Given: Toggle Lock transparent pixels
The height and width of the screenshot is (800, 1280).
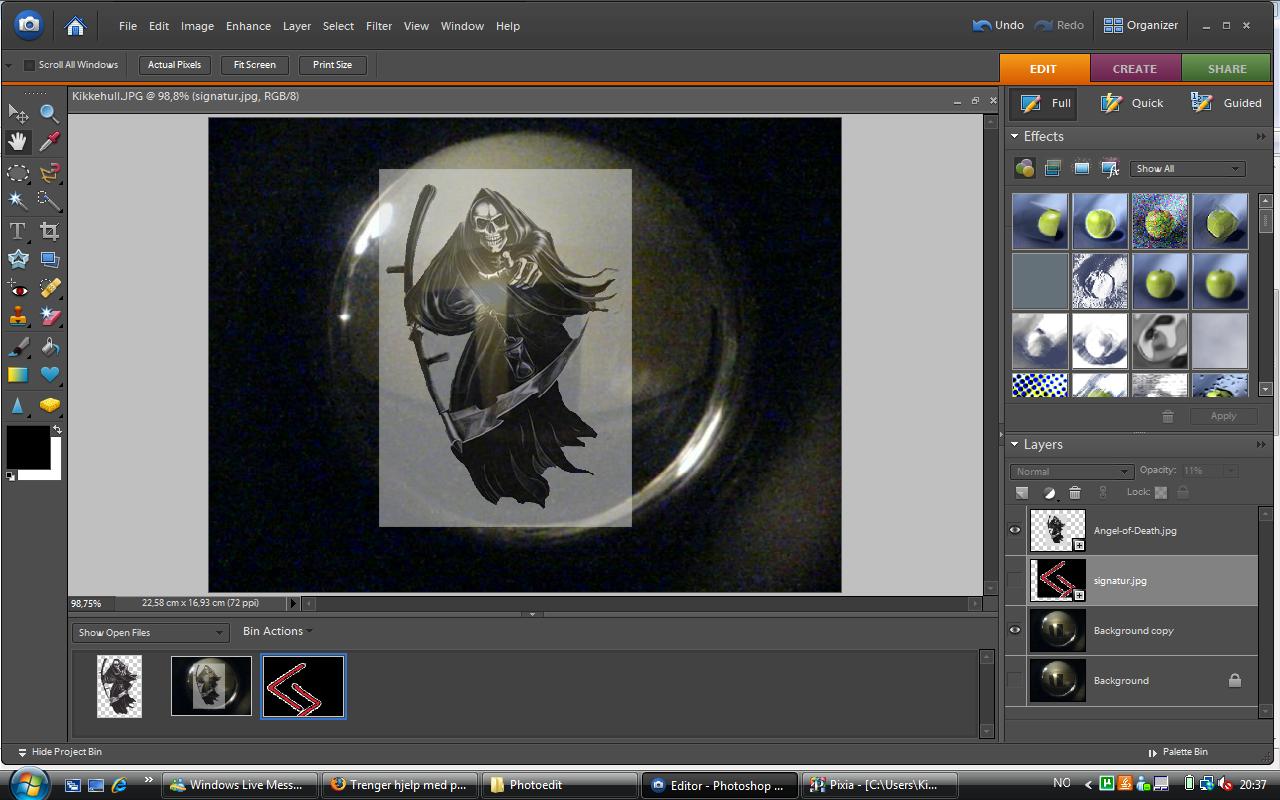Looking at the screenshot, I should coord(1161,492).
